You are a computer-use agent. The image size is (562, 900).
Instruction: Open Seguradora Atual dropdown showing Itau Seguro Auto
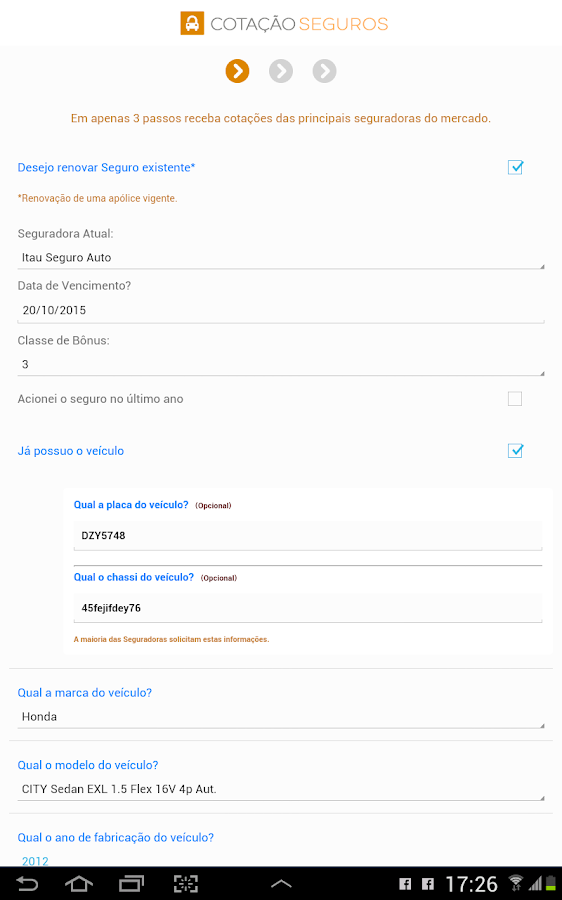281,258
